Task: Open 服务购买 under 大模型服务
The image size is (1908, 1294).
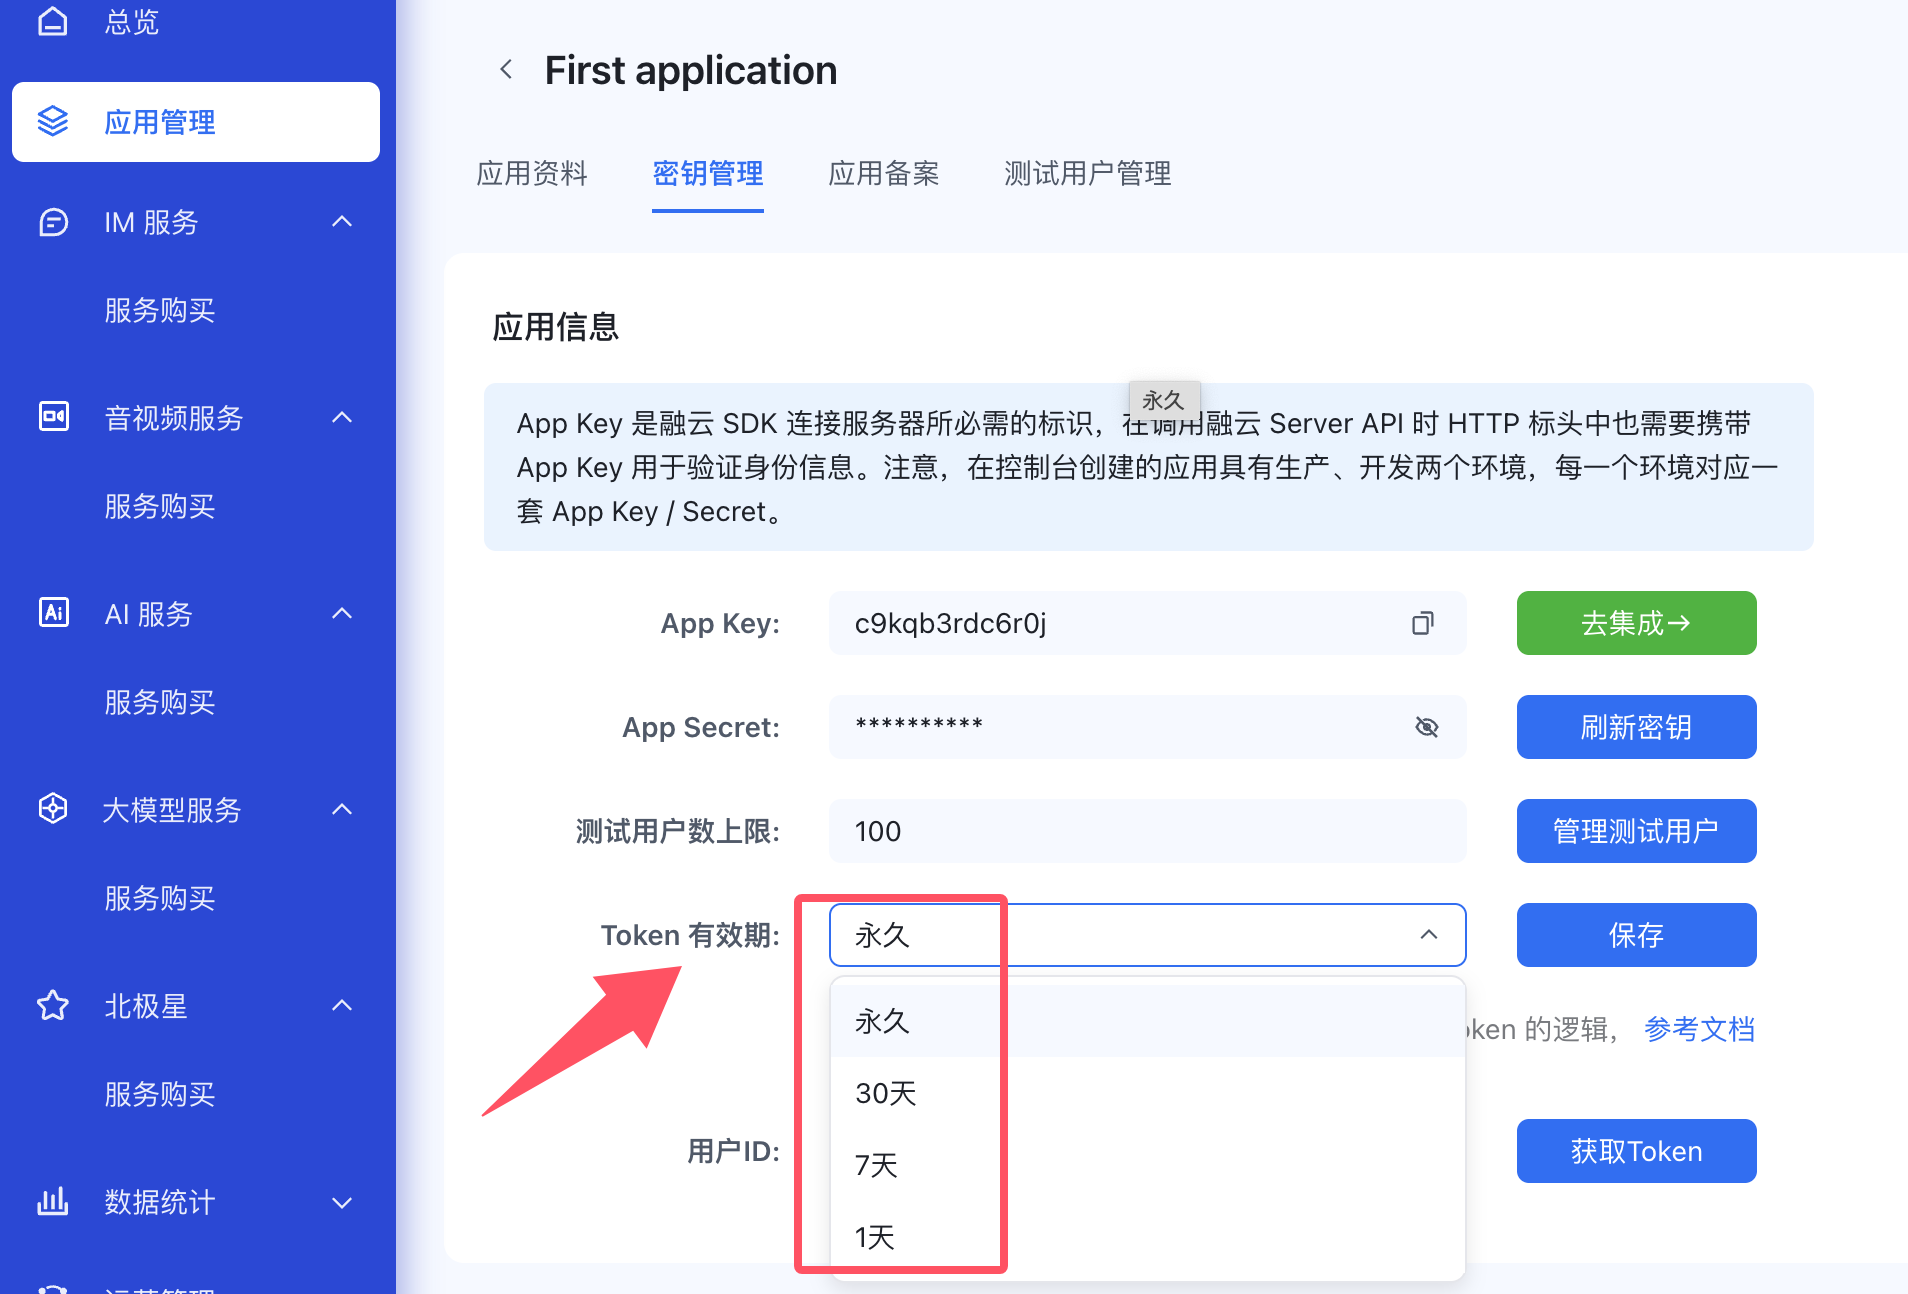Action: click(160, 898)
